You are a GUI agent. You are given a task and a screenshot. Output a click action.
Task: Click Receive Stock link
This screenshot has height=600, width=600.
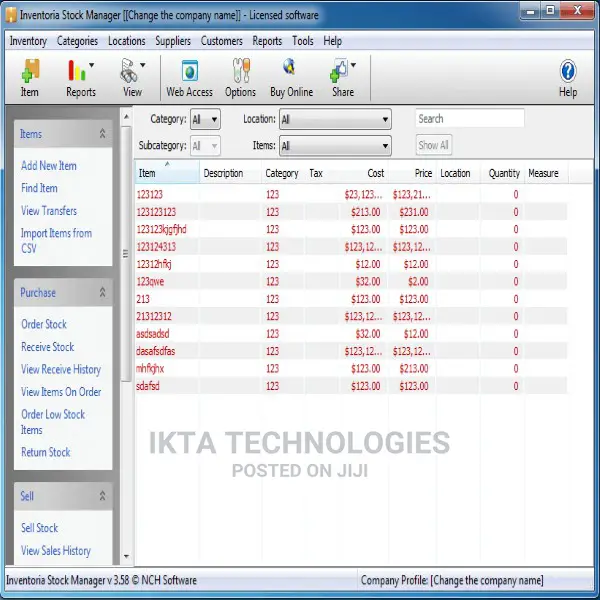(47, 347)
